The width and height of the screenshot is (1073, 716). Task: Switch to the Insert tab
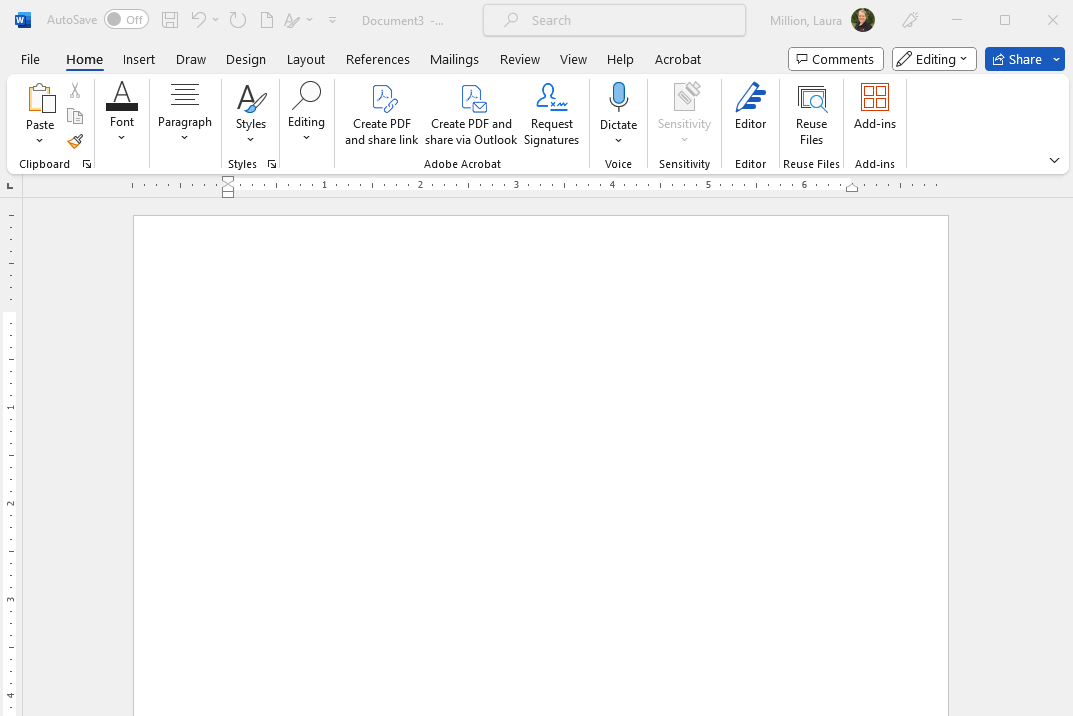(139, 59)
